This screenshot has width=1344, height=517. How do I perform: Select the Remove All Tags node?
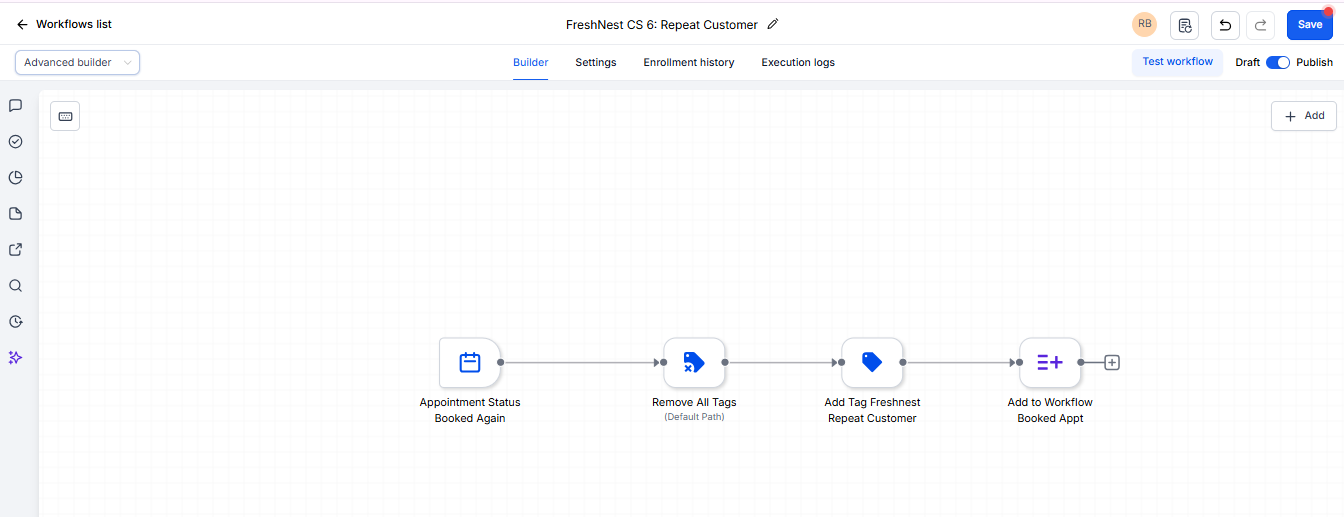[694, 362]
